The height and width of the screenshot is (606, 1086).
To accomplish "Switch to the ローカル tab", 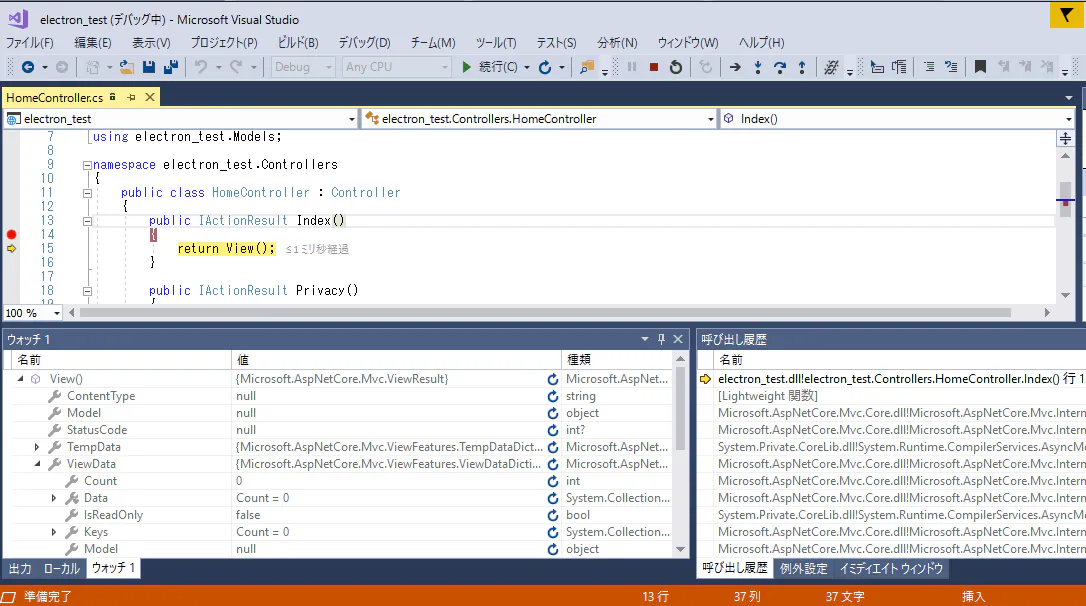I will (62, 569).
